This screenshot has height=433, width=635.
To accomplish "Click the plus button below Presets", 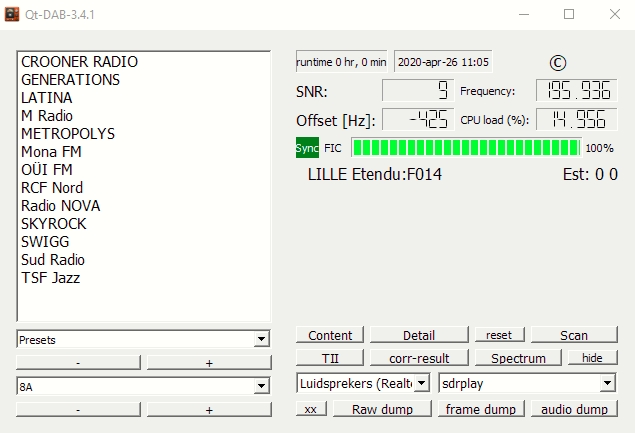I will (209, 363).
